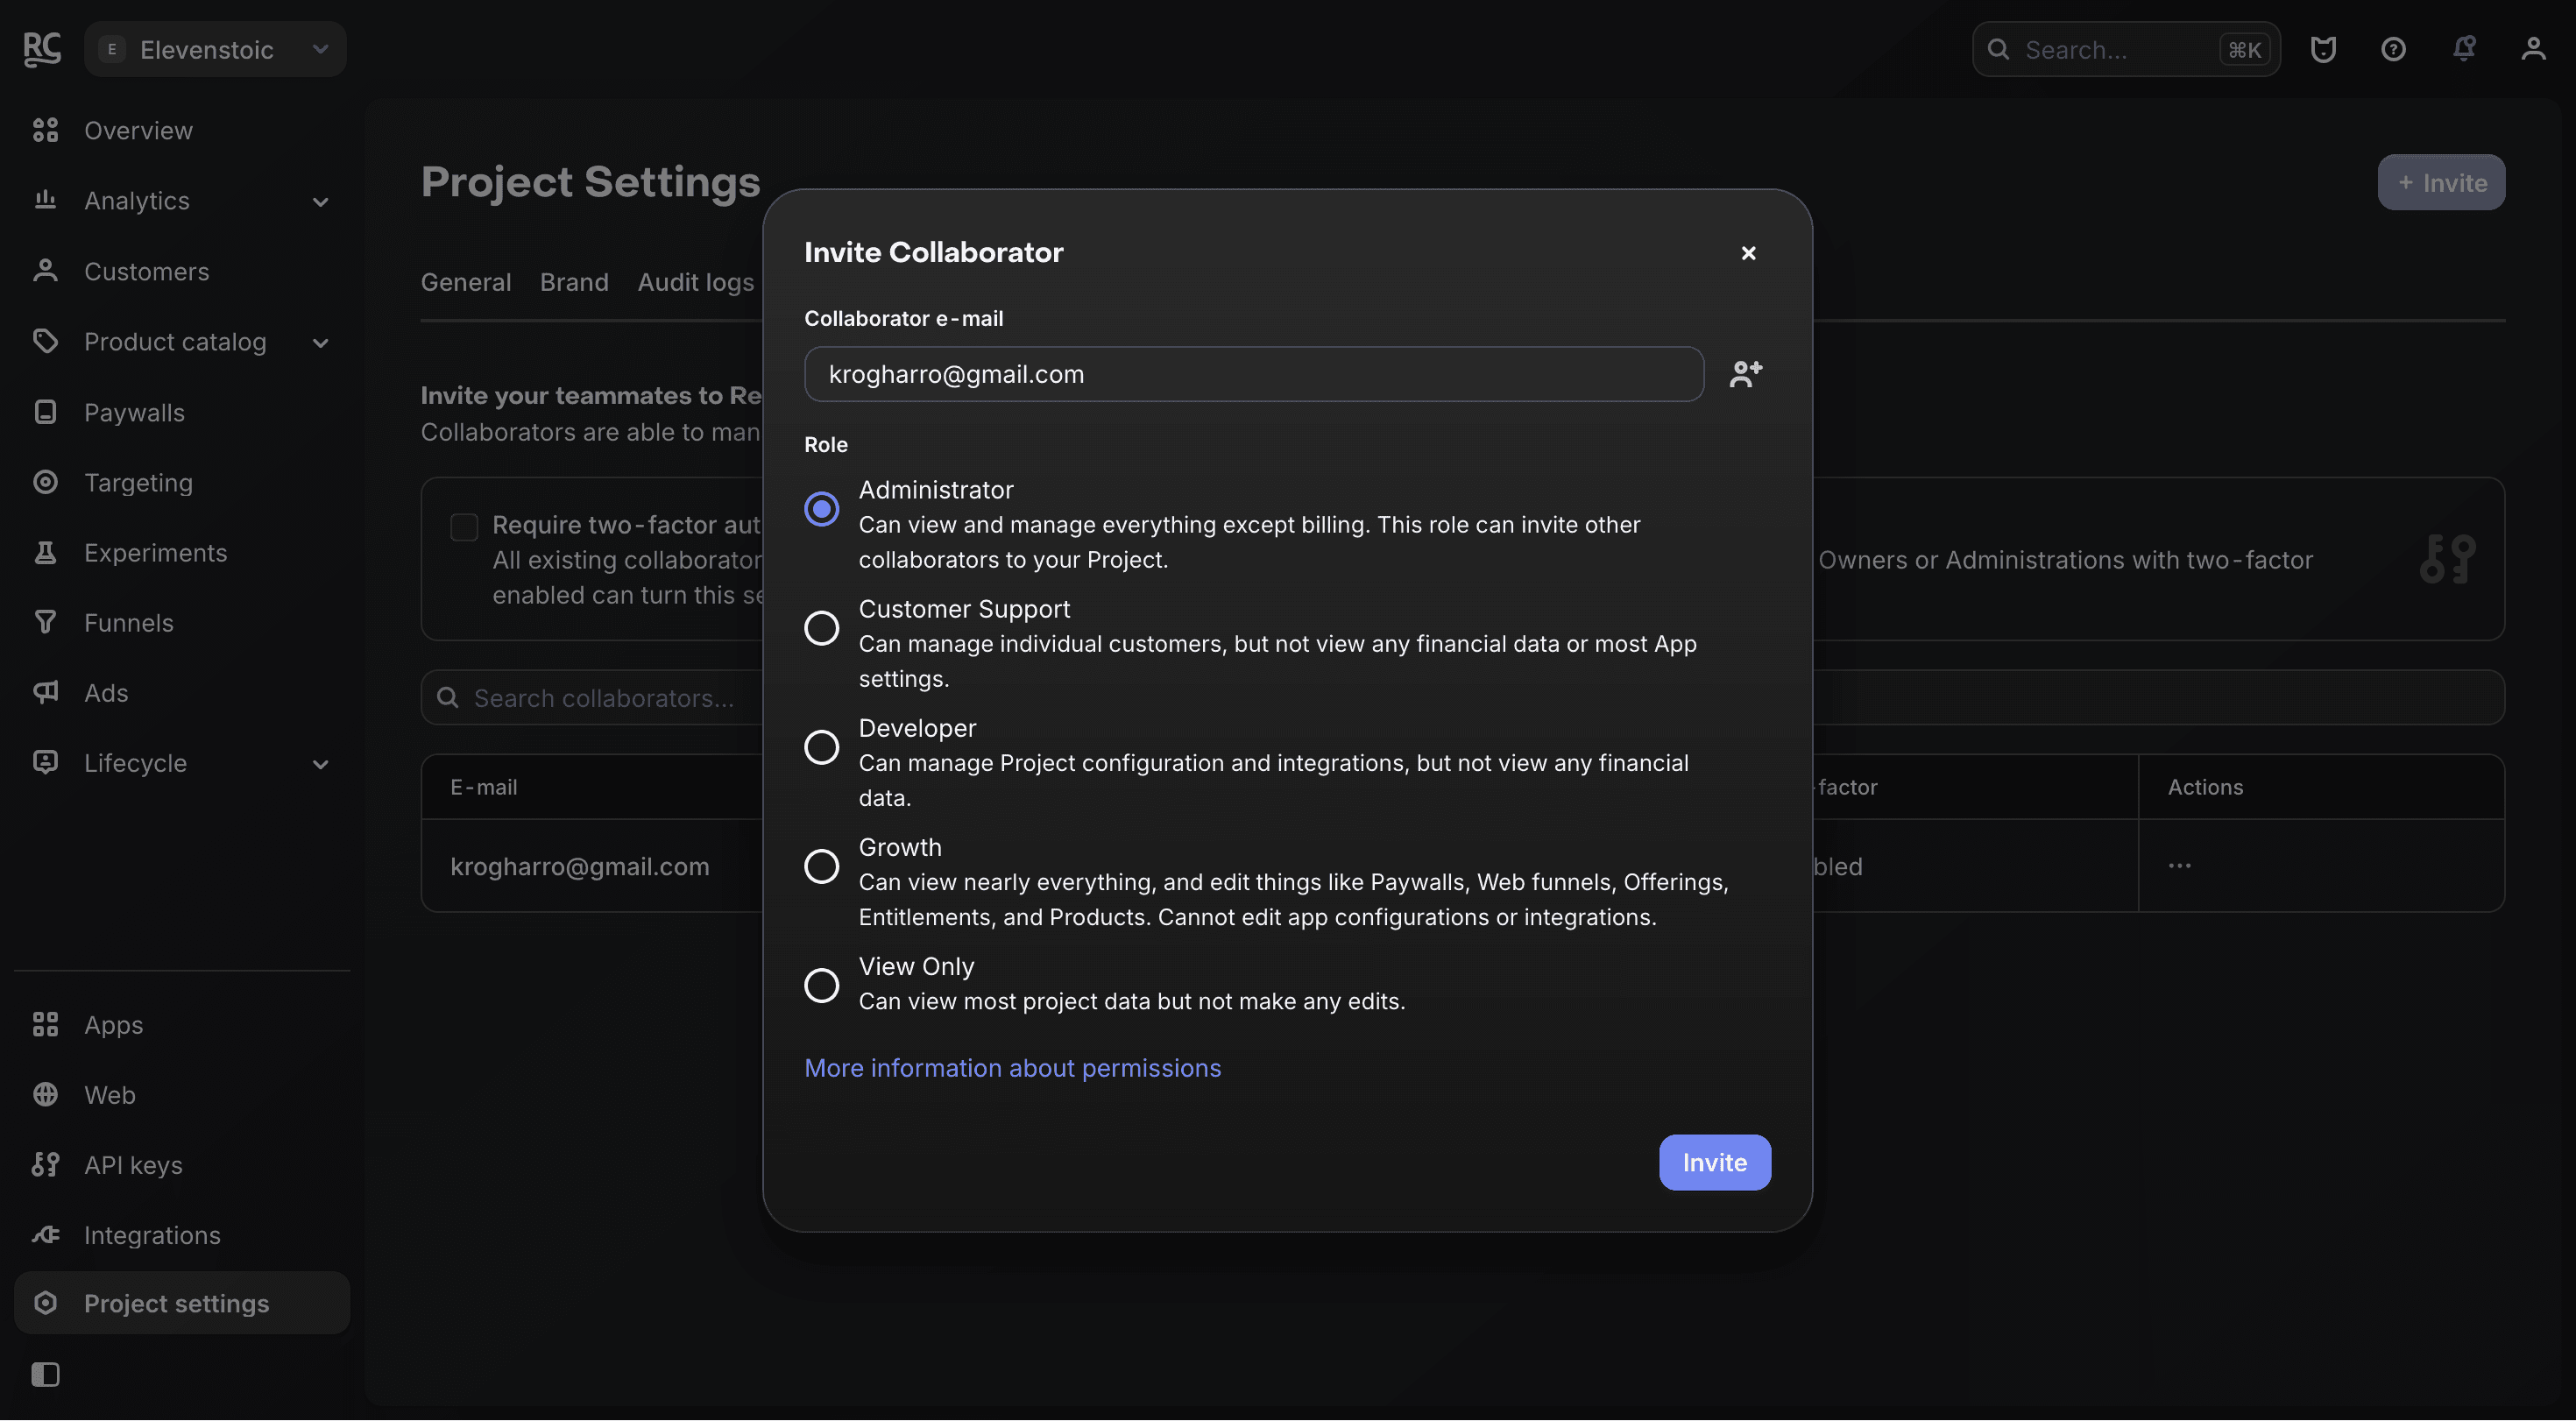
Task: Open Integrations from the sidebar
Action: [182, 1235]
